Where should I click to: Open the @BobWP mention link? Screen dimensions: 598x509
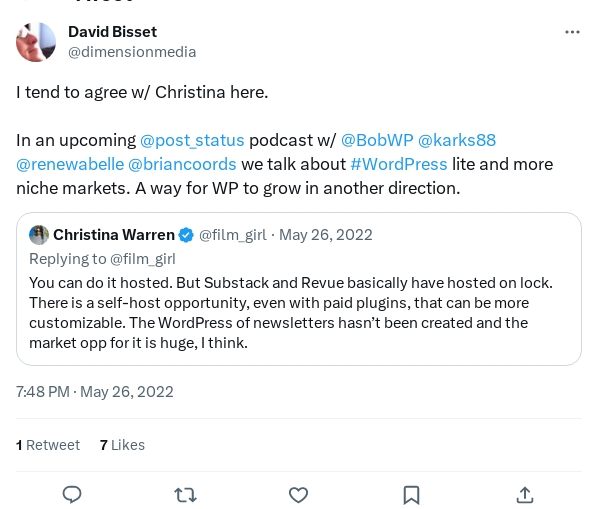click(377, 140)
